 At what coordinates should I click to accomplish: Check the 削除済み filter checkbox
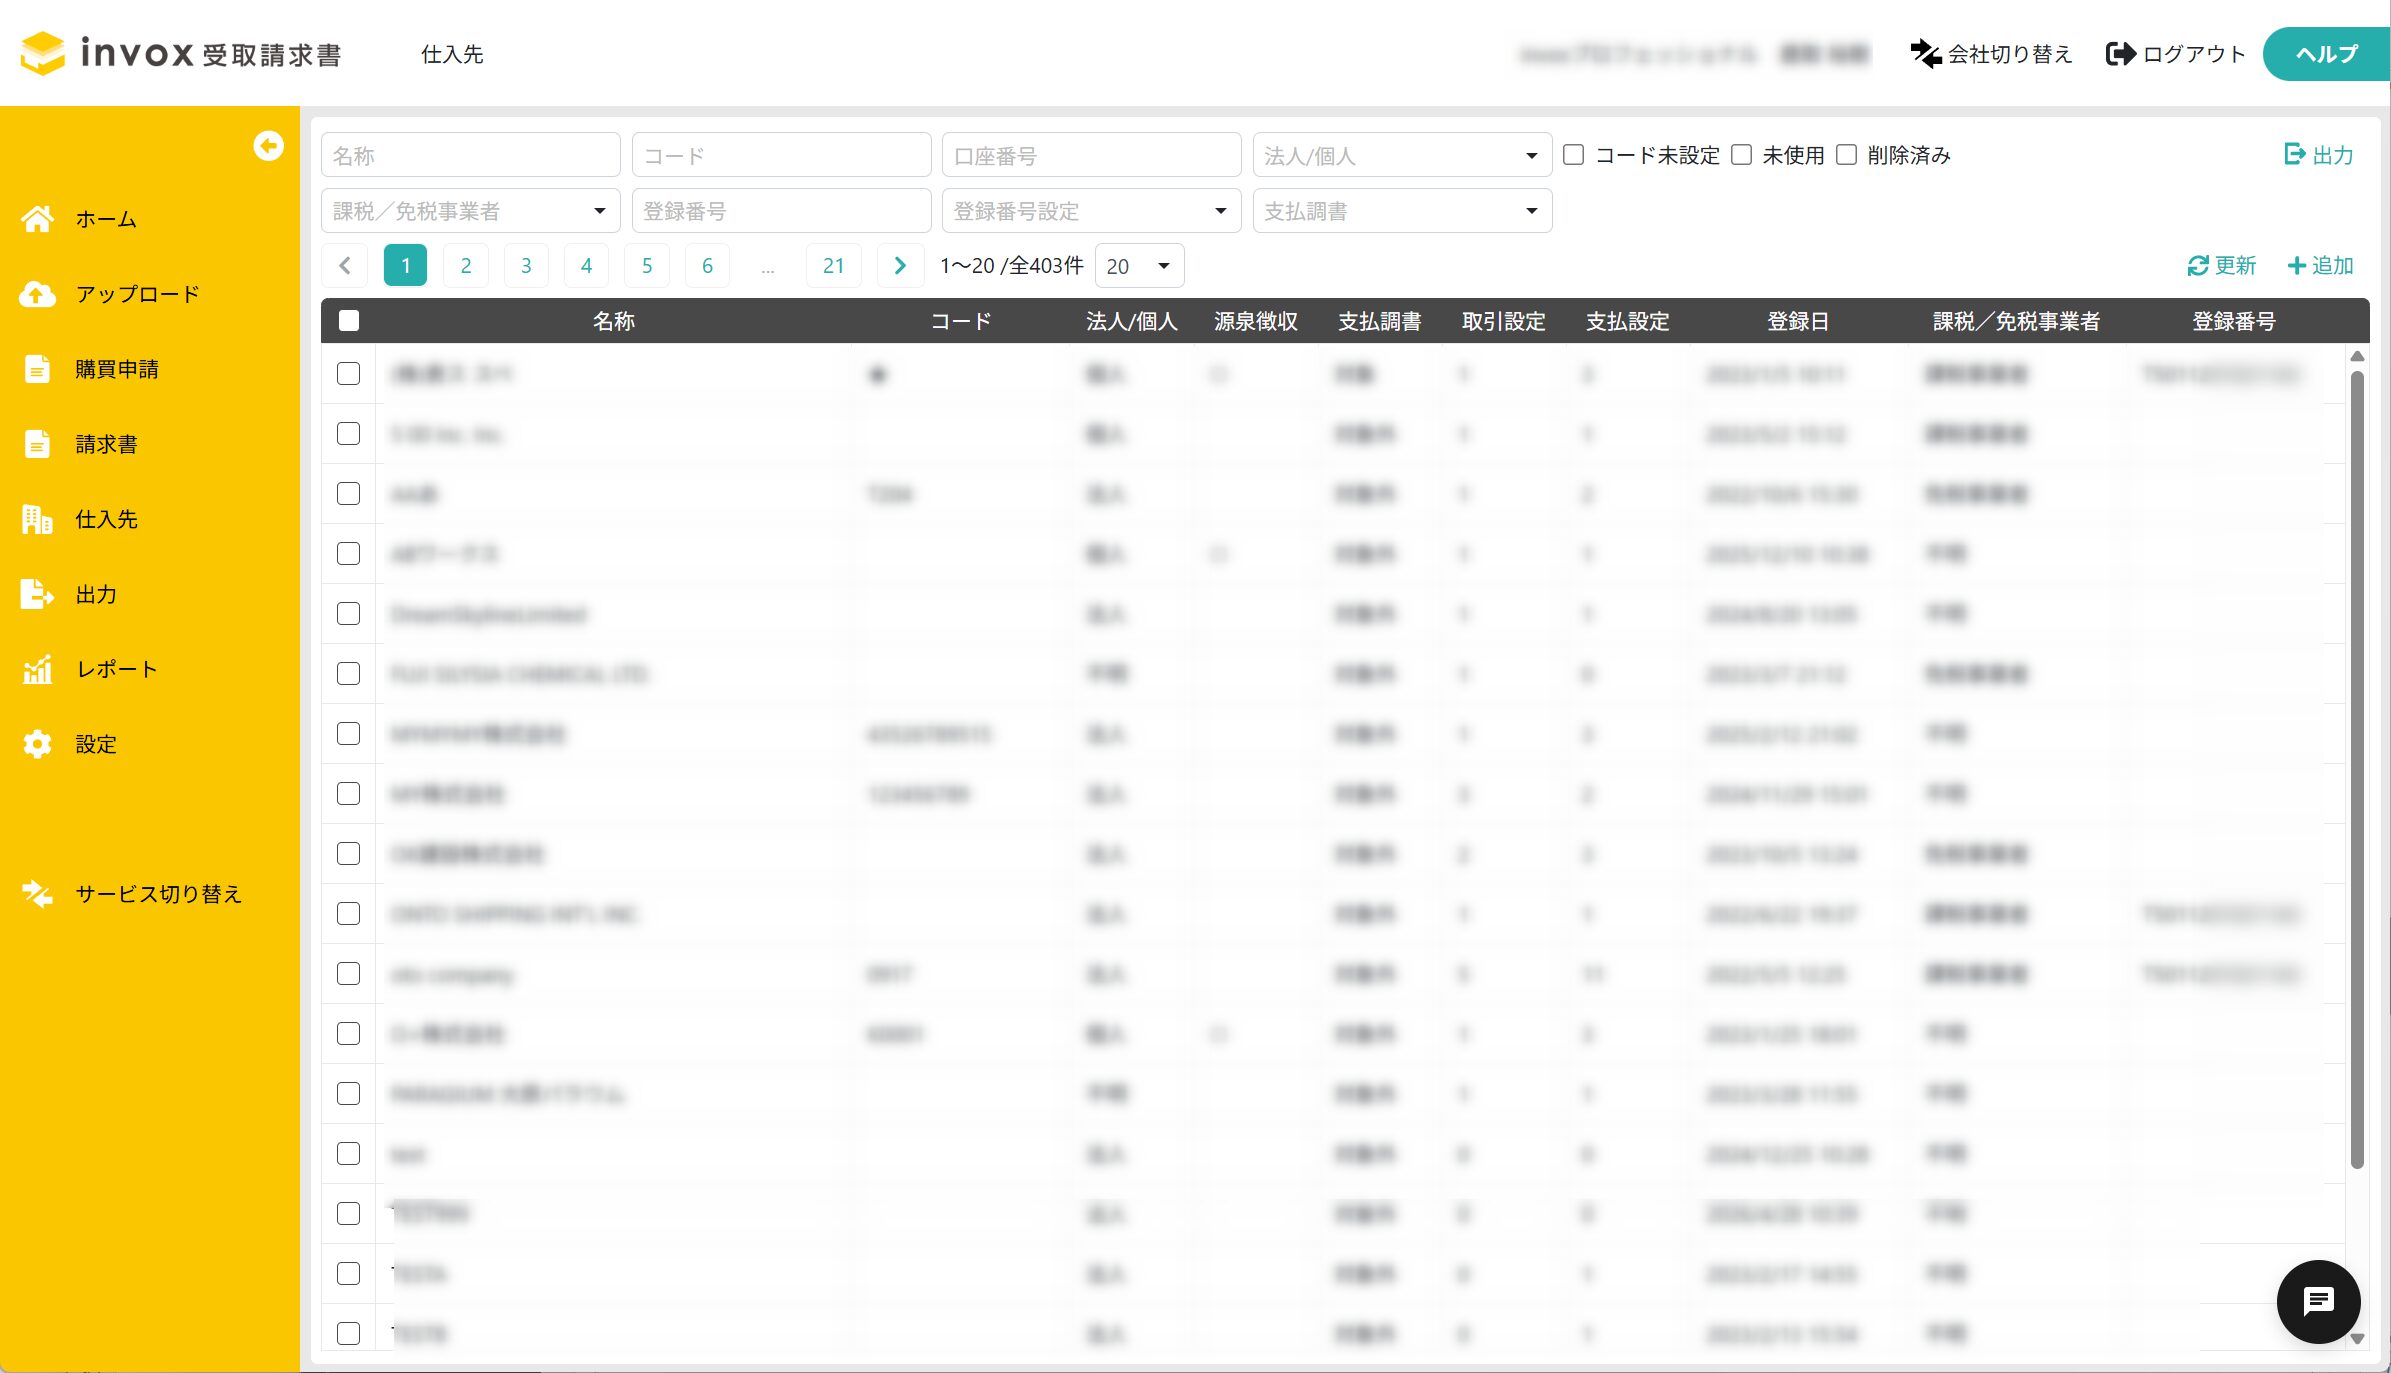(x=1847, y=155)
